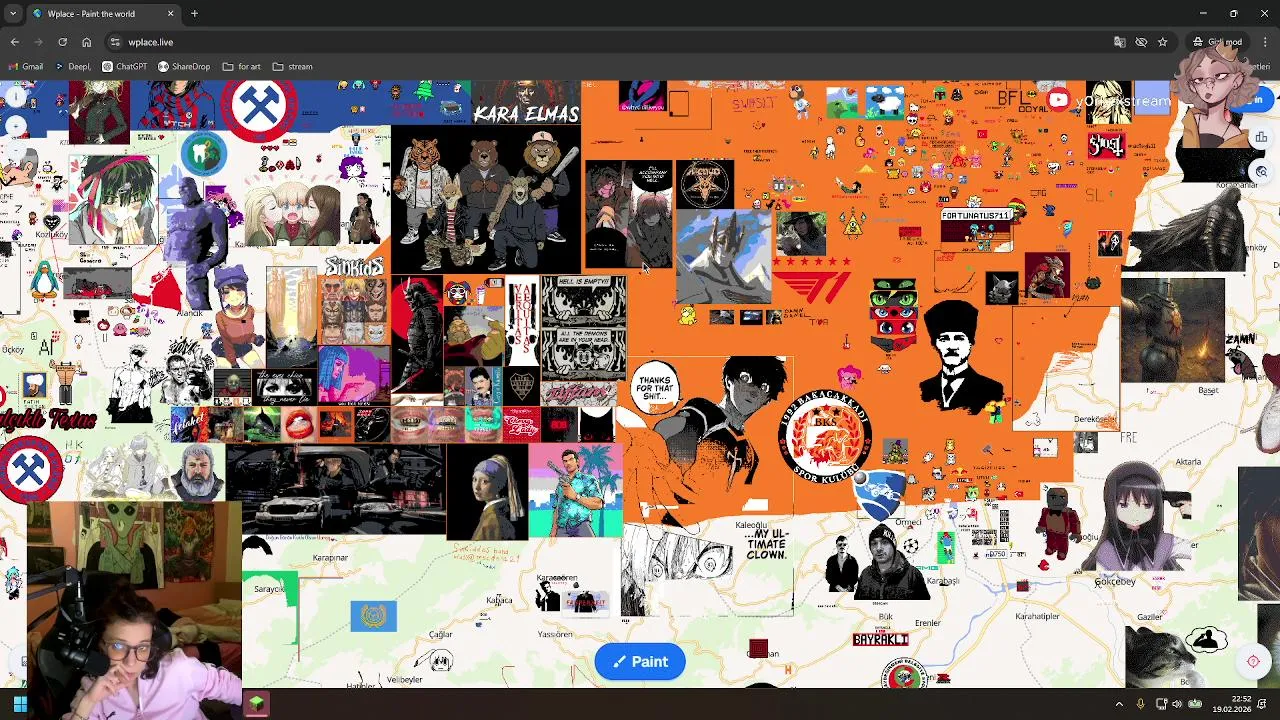
Task: Open the ShareDrop bookmark
Action: click(x=184, y=67)
